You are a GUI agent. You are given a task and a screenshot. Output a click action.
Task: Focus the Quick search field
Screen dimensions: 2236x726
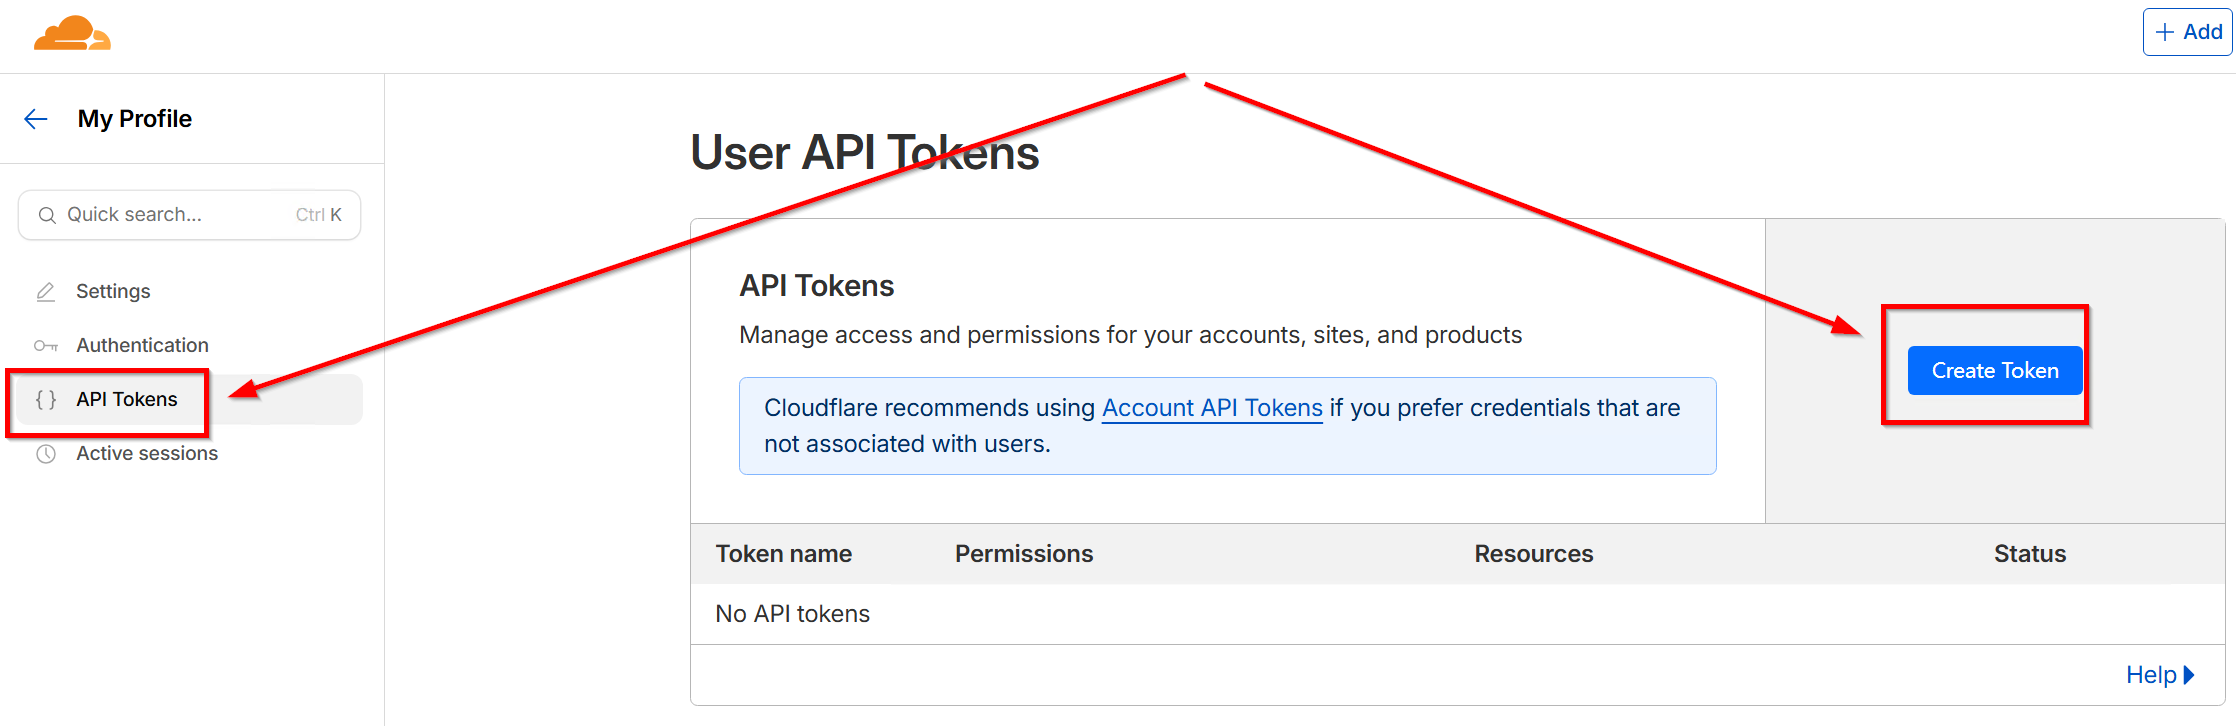click(x=189, y=215)
